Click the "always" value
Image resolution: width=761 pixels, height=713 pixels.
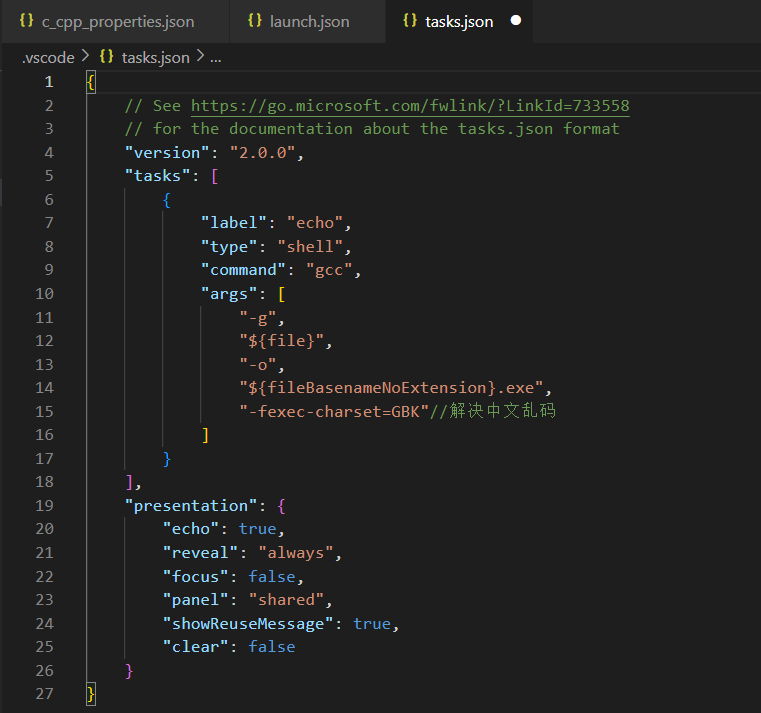click(x=296, y=553)
